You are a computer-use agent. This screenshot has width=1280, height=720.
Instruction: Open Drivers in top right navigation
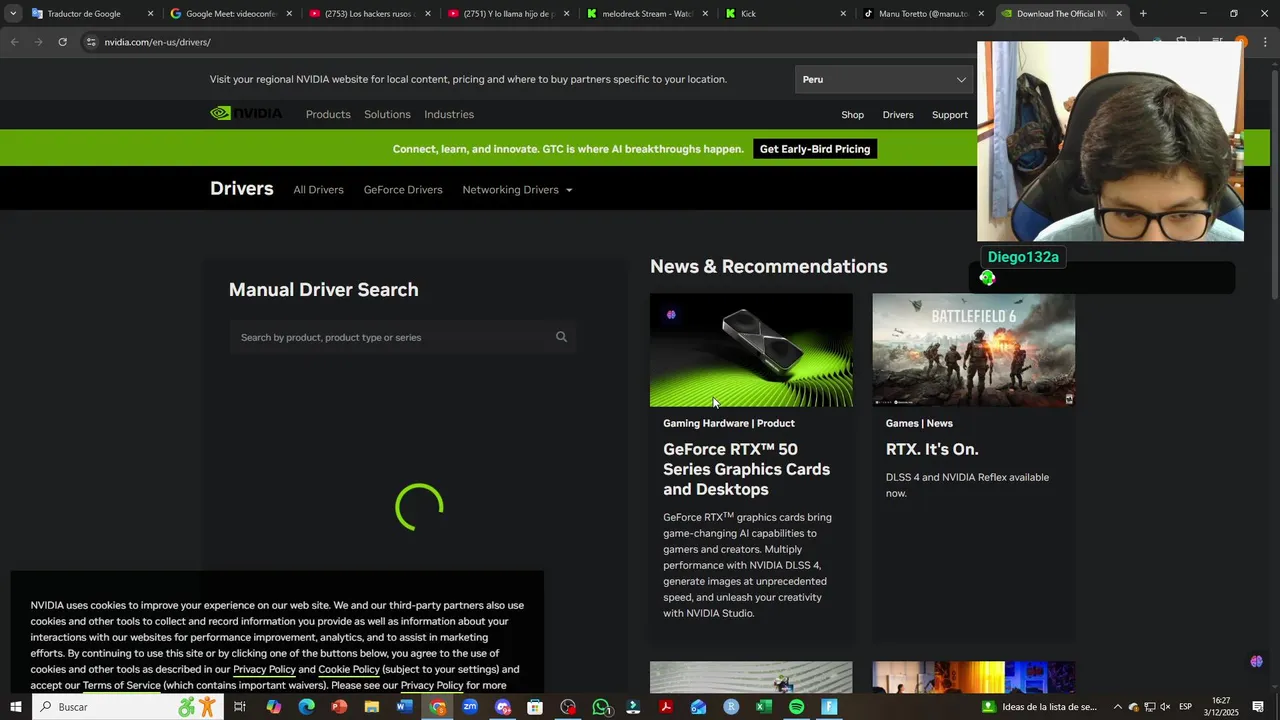898,115
